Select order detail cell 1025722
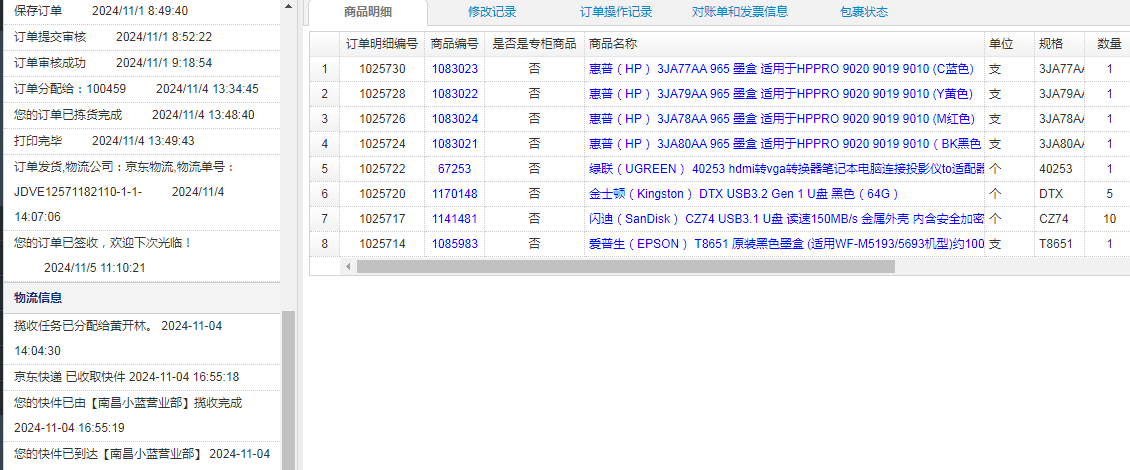 click(x=382, y=169)
